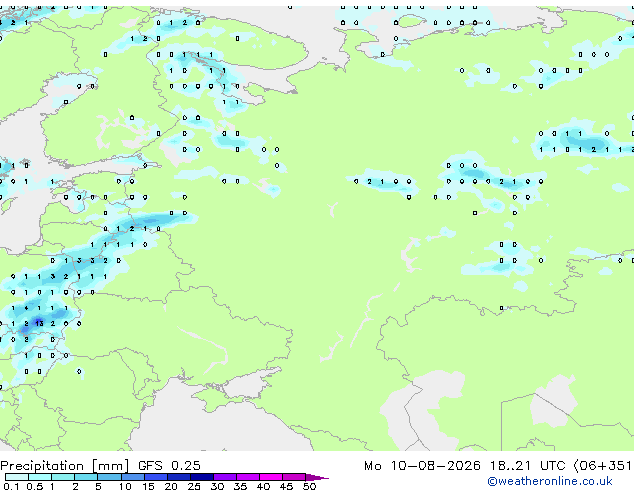Viewport: 634px width, 490px height.
Task: Click the 15–20 mm blue legend swatch
Action: point(156,477)
